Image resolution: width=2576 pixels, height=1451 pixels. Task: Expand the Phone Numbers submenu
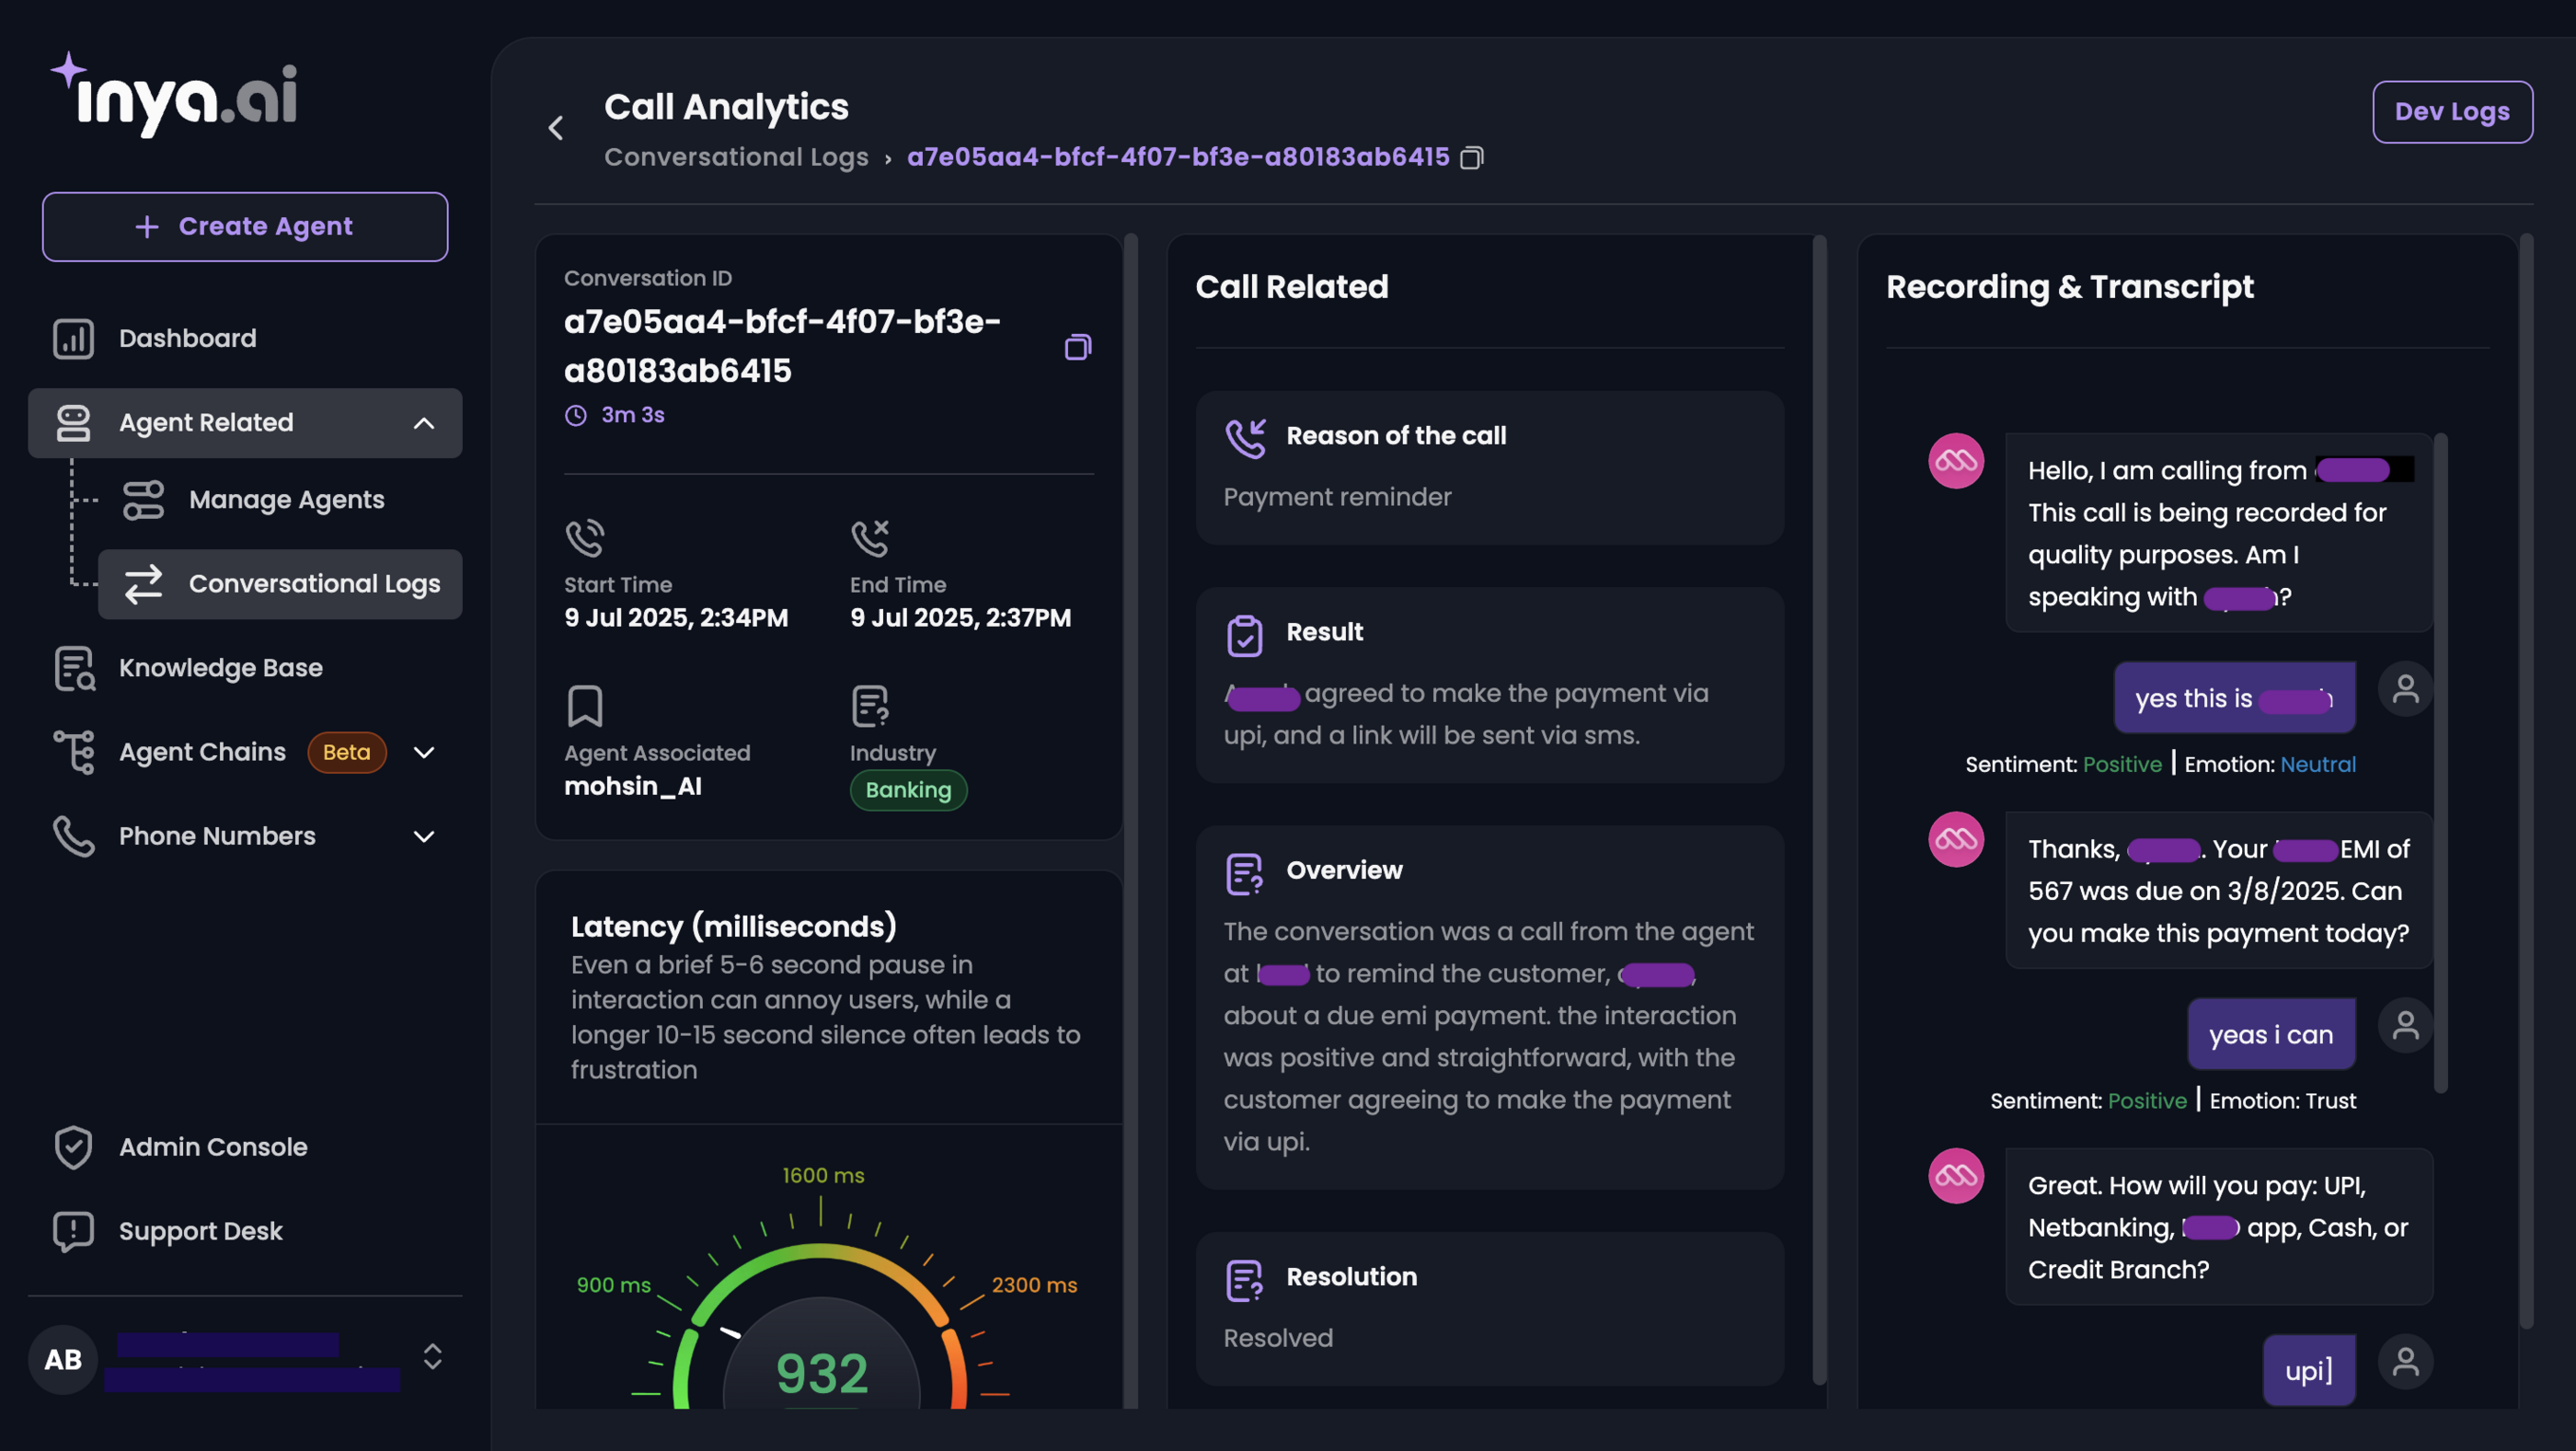pyautogui.click(x=424, y=836)
